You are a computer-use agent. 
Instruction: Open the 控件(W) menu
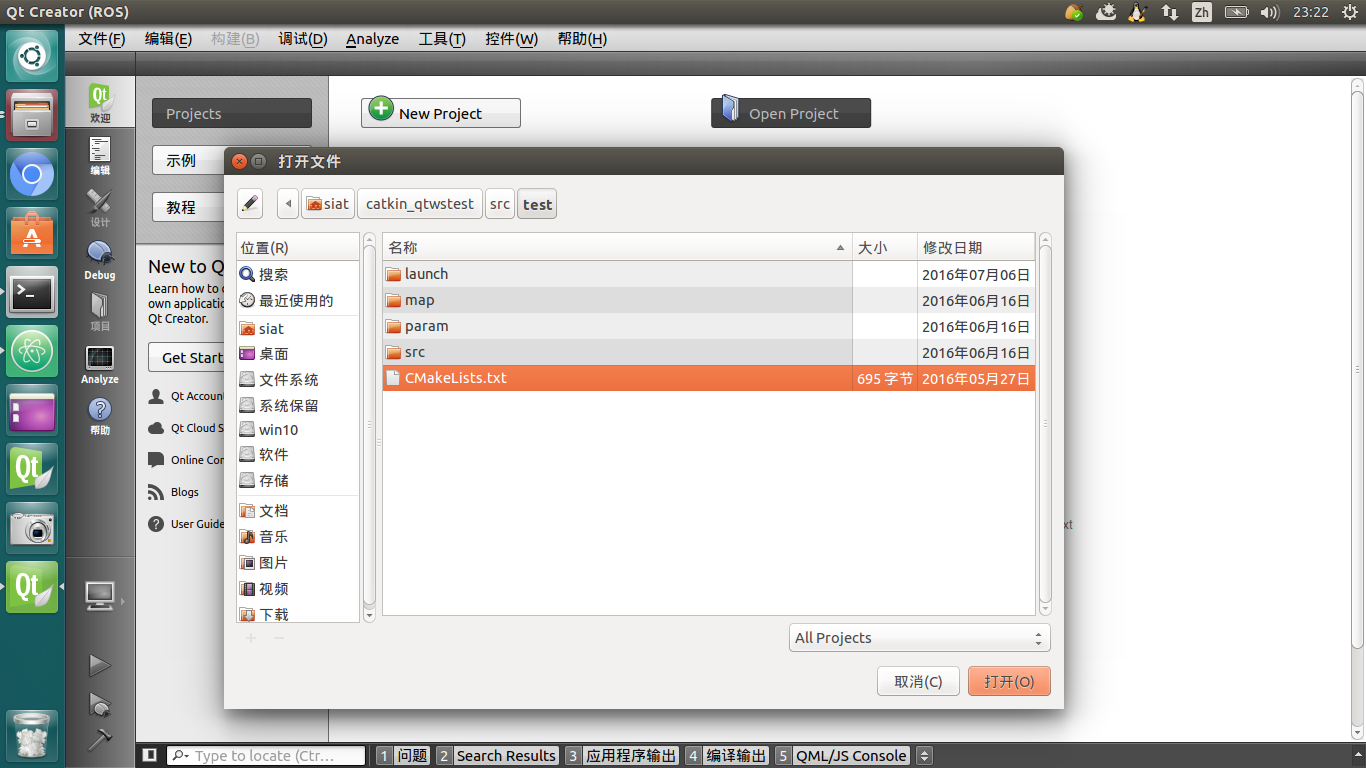pyautogui.click(x=511, y=39)
